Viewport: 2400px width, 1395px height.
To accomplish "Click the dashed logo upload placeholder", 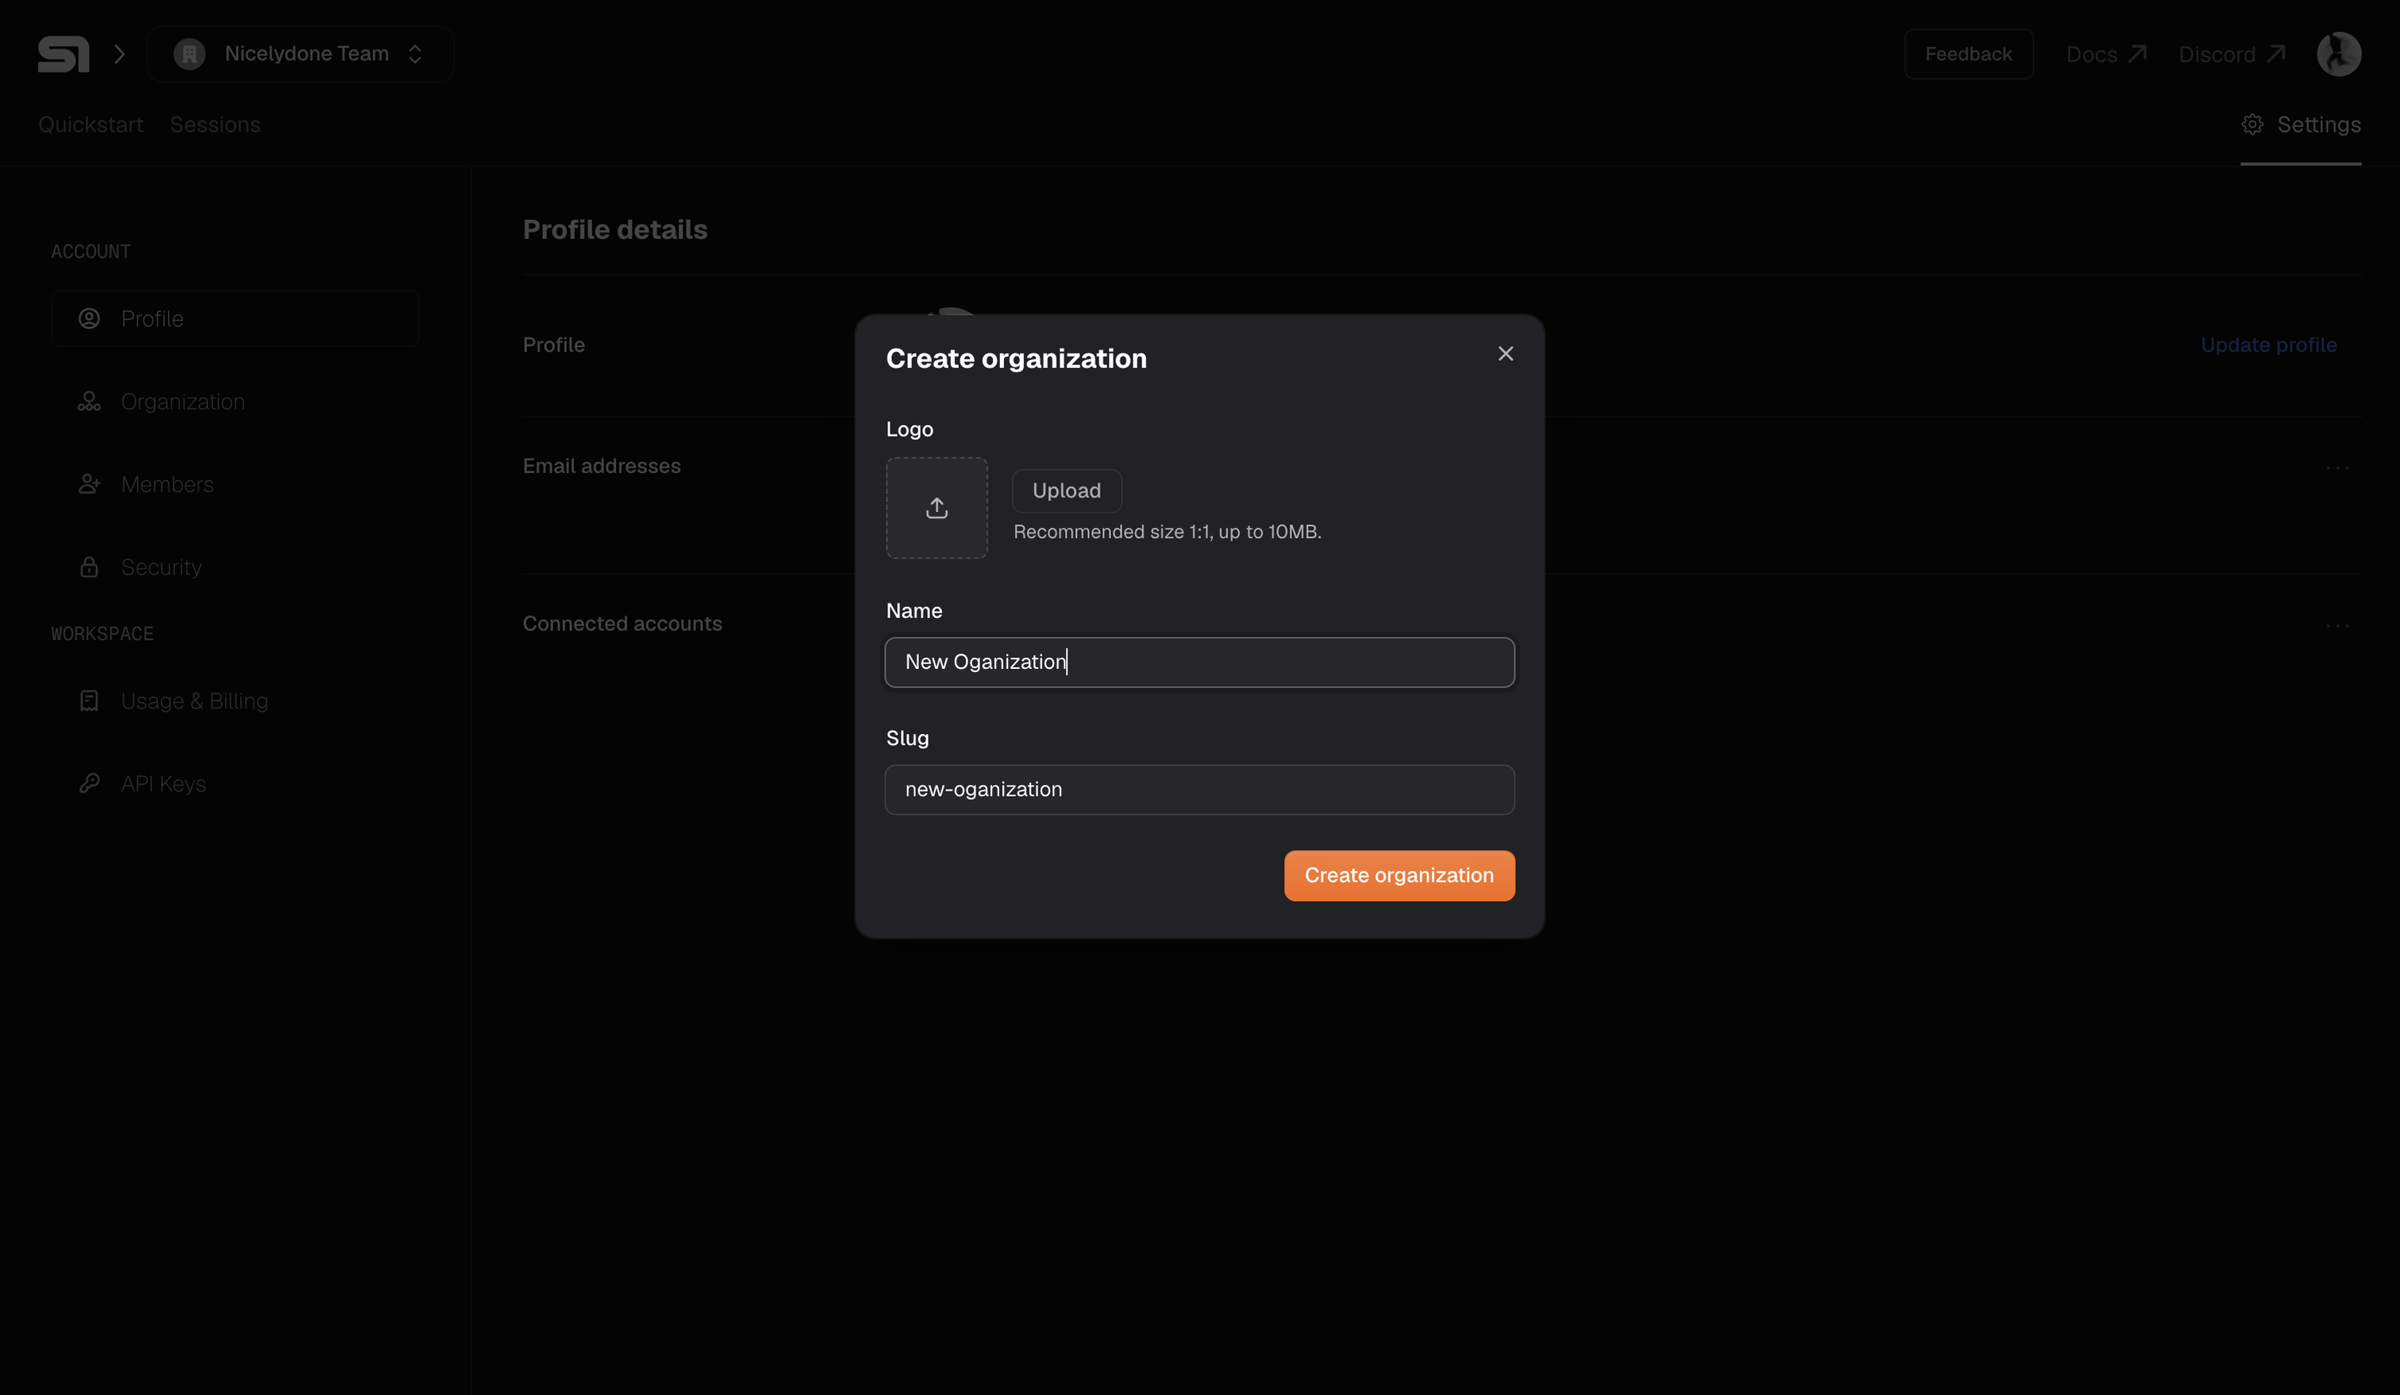I will tap(937, 508).
